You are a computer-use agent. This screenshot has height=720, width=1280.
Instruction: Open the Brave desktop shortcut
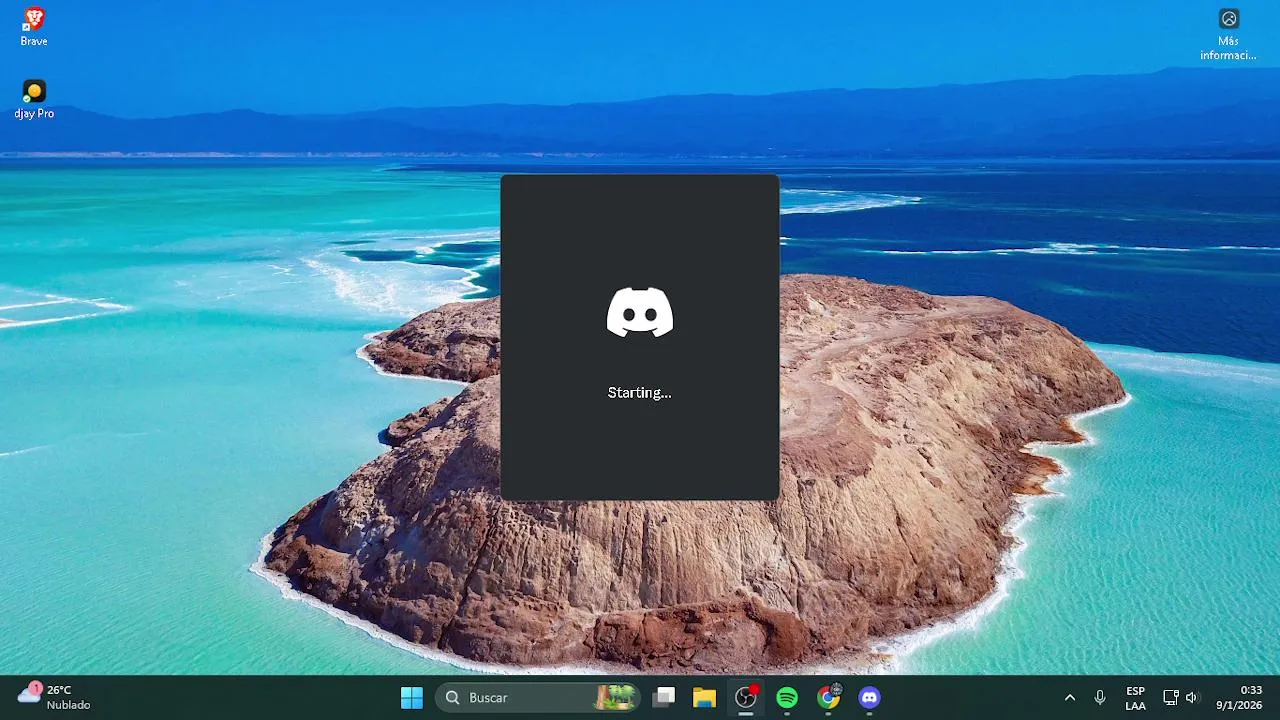[x=34, y=26]
